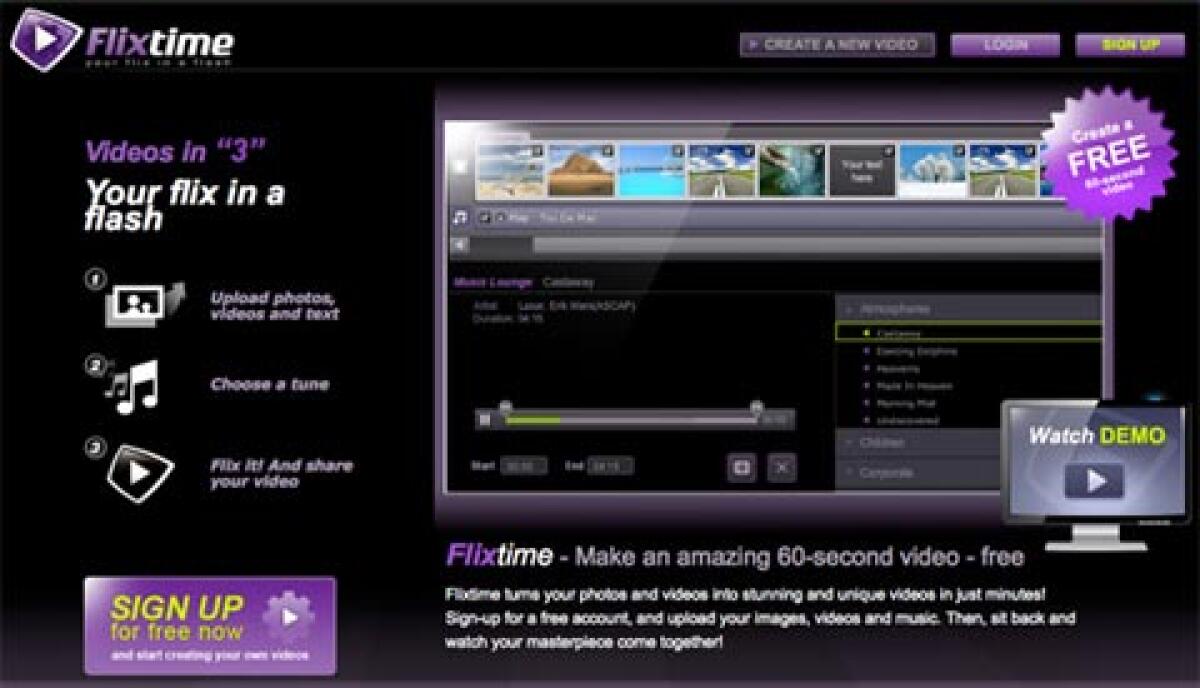Select the aerial waves thumbnail in storyboard
The image size is (1200, 688).
coord(791,170)
